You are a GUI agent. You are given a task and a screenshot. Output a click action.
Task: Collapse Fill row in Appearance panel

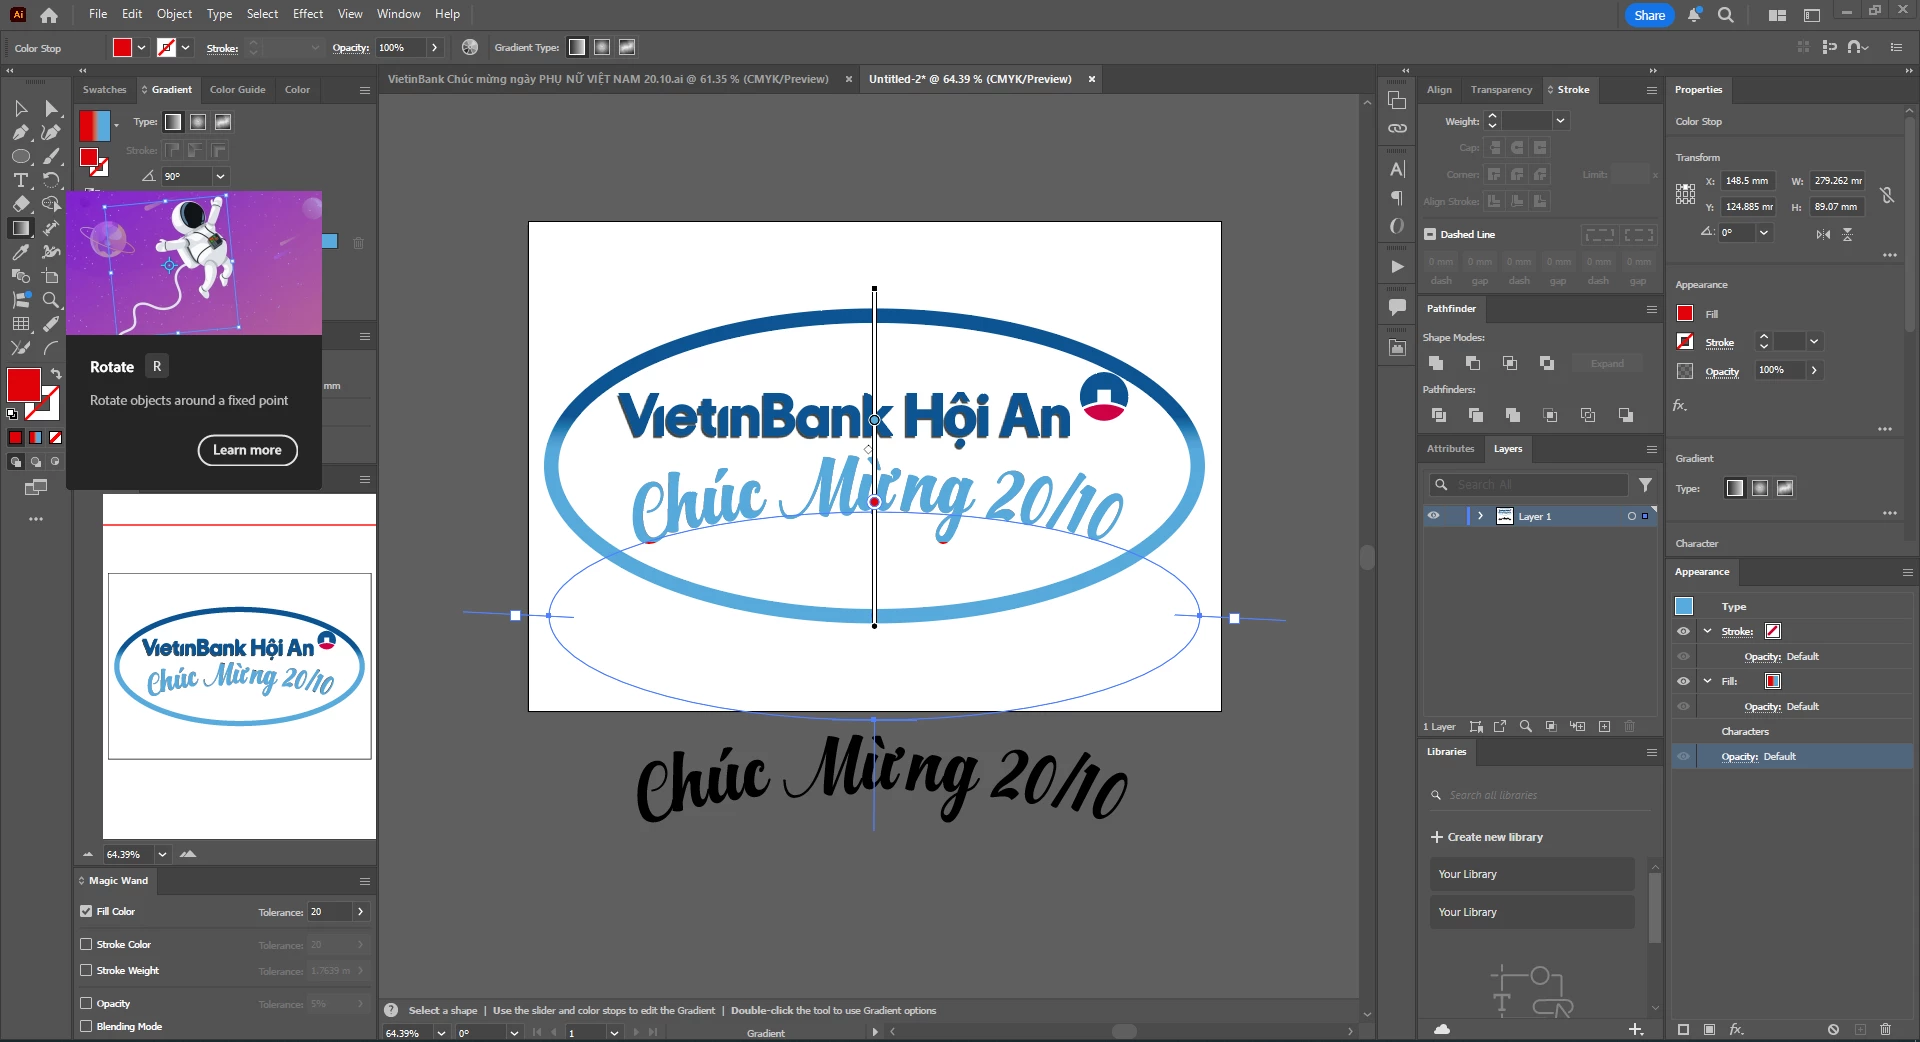[1707, 681]
